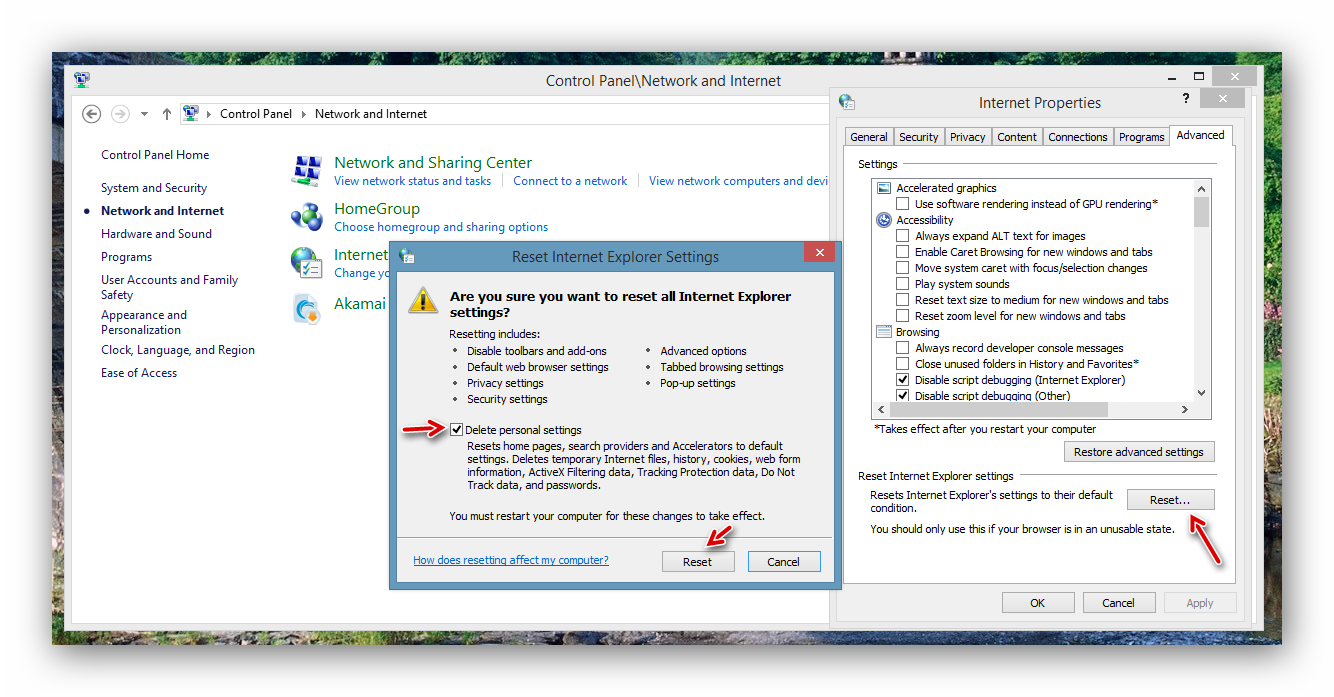Click the forward navigation arrow in Control Panel
The height and width of the screenshot is (697, 1334).
tap(120, 114)
